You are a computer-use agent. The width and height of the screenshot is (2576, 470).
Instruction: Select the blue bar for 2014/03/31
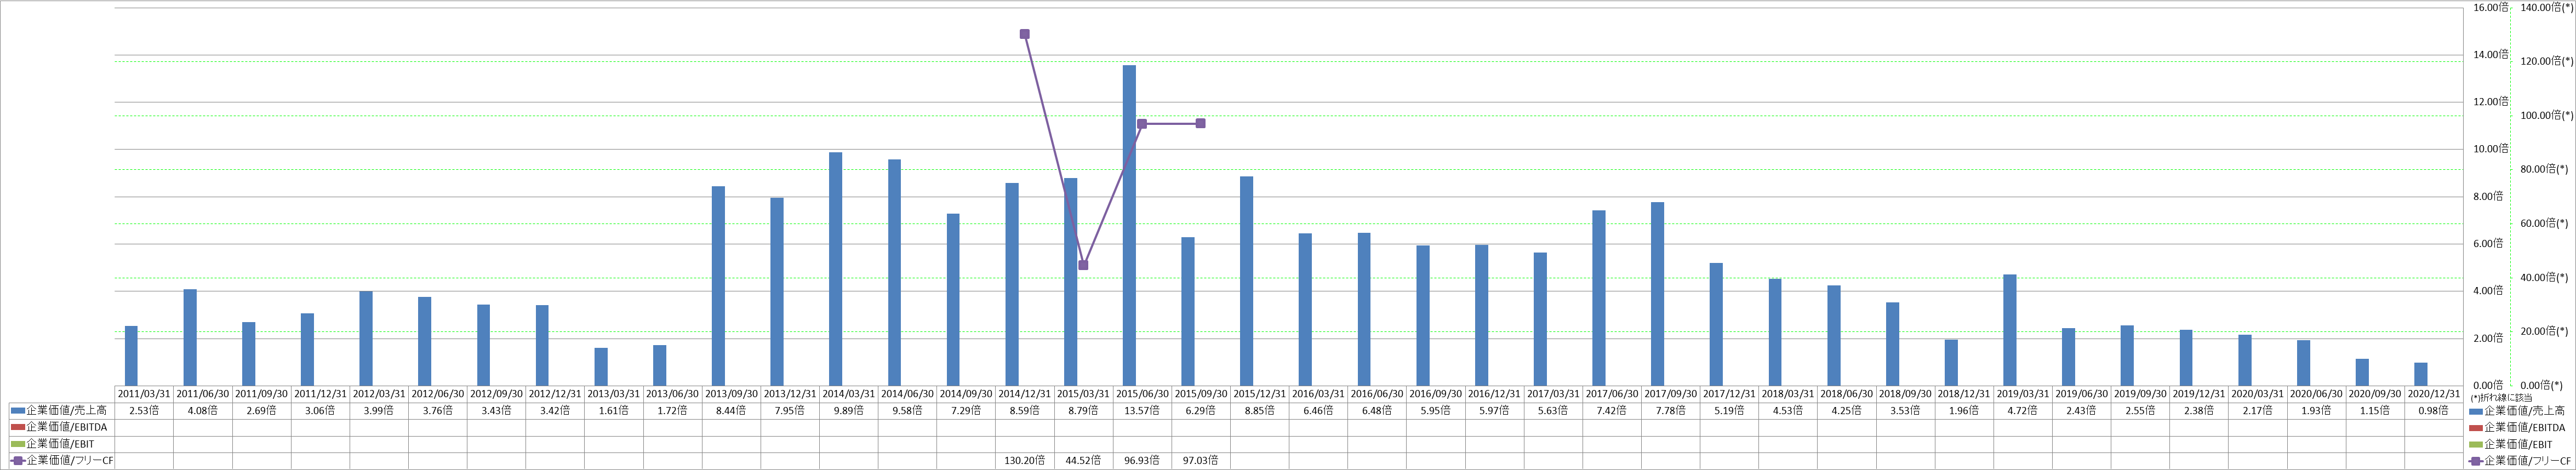pos(835,268)
